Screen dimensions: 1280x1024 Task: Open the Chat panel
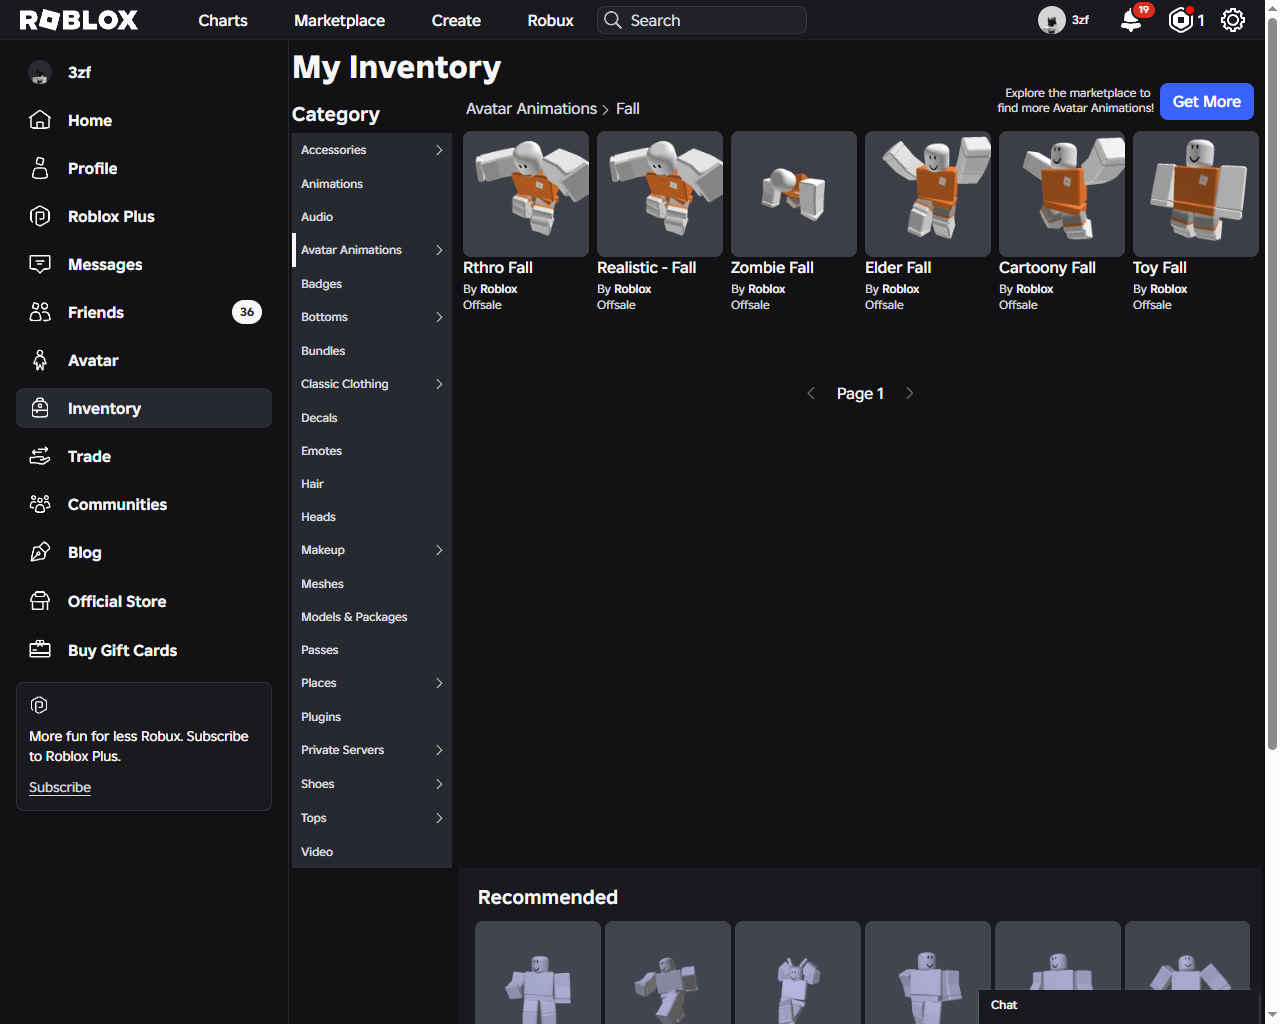coord(1118,1006)
